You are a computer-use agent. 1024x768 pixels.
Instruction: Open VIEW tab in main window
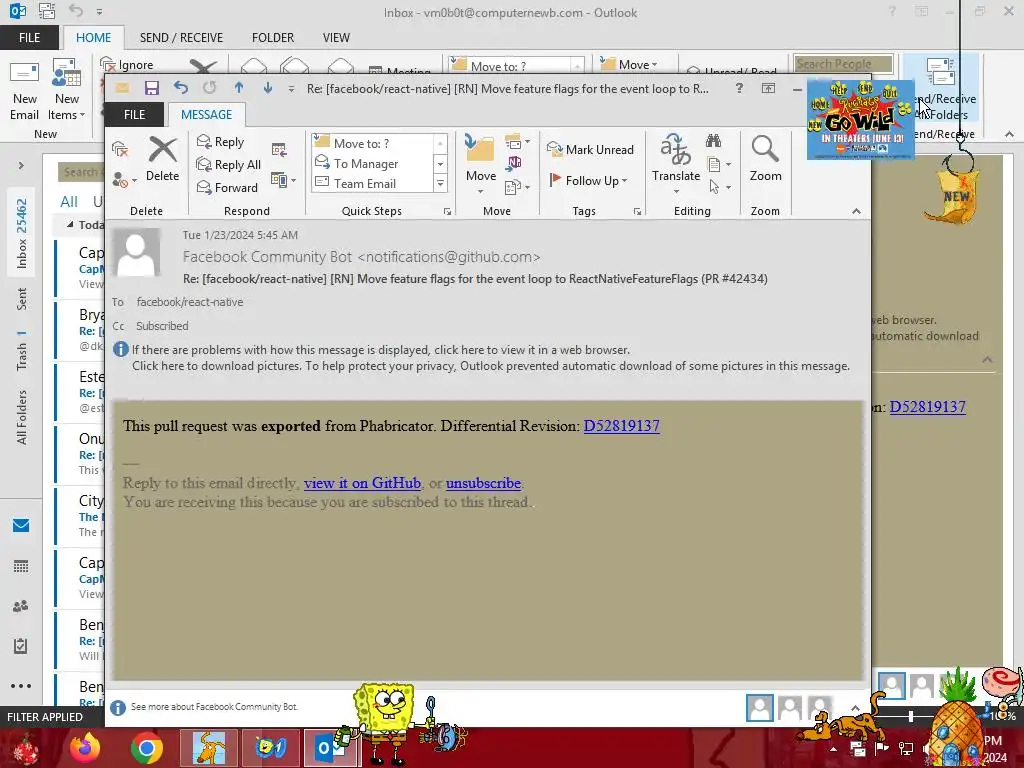pos(336,37)
